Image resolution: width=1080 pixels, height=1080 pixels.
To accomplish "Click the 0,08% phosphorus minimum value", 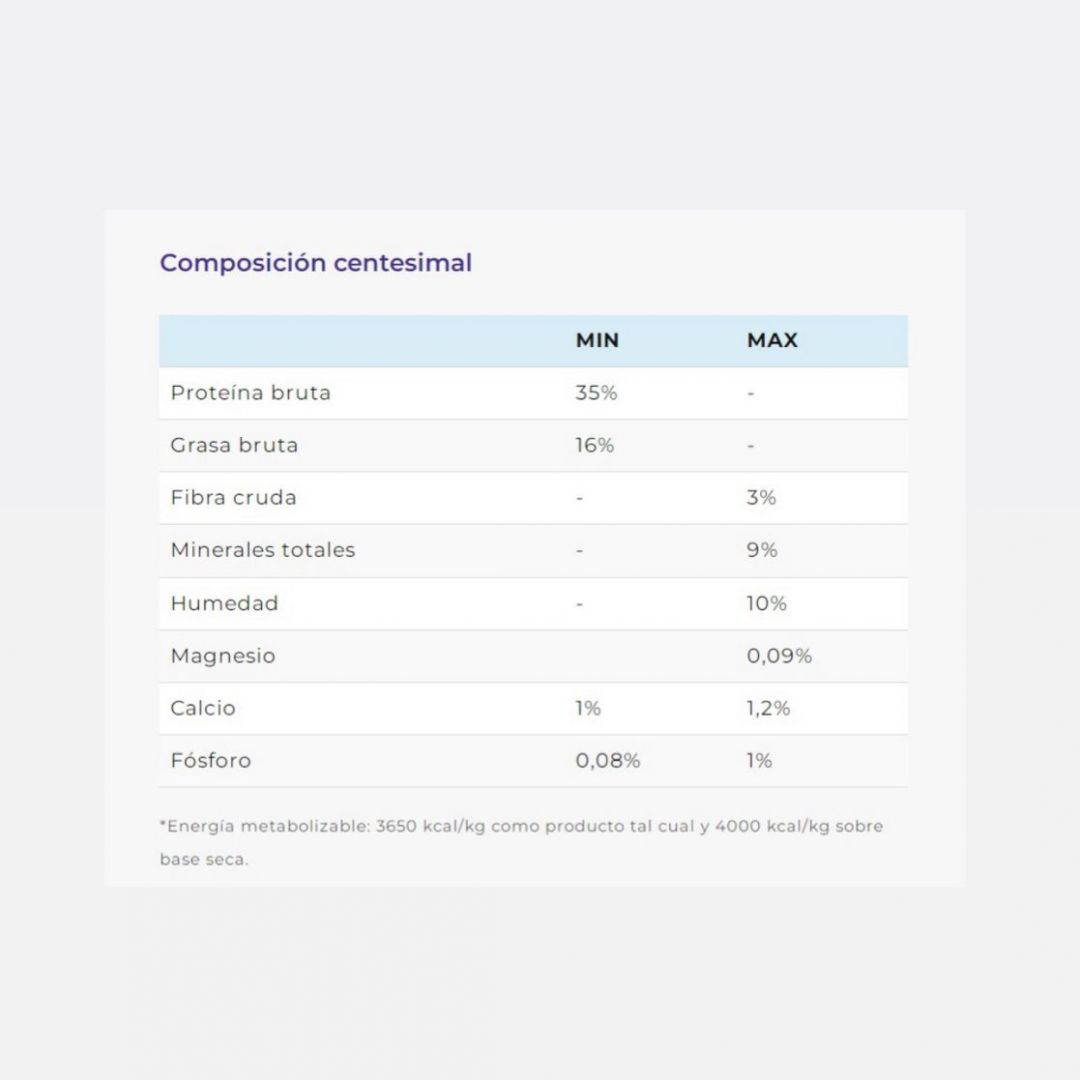I will click(608, 760).
